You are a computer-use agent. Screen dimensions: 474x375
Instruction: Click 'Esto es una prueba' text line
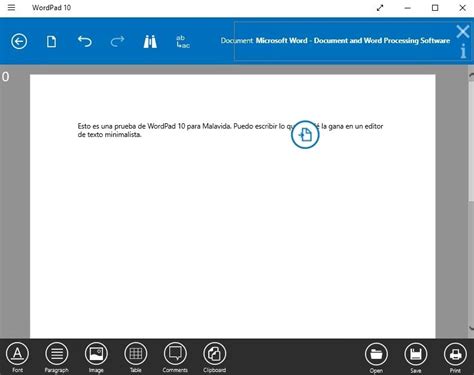click(230, 126)
